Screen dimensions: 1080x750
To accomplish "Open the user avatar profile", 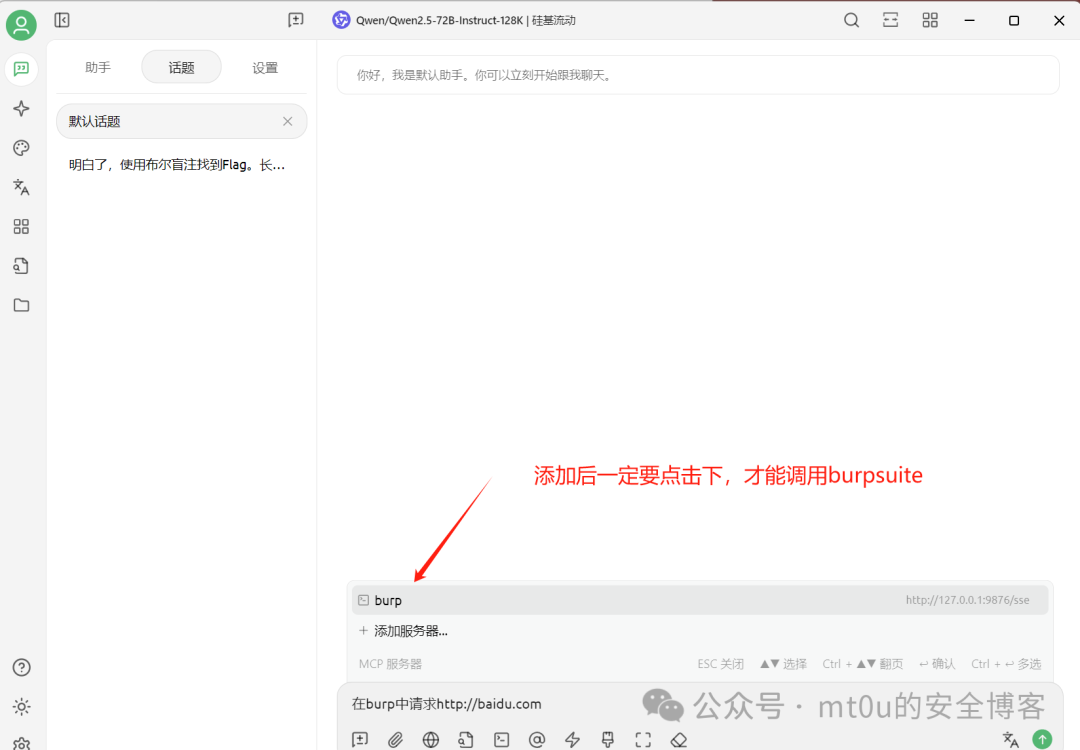I will 21,25.
